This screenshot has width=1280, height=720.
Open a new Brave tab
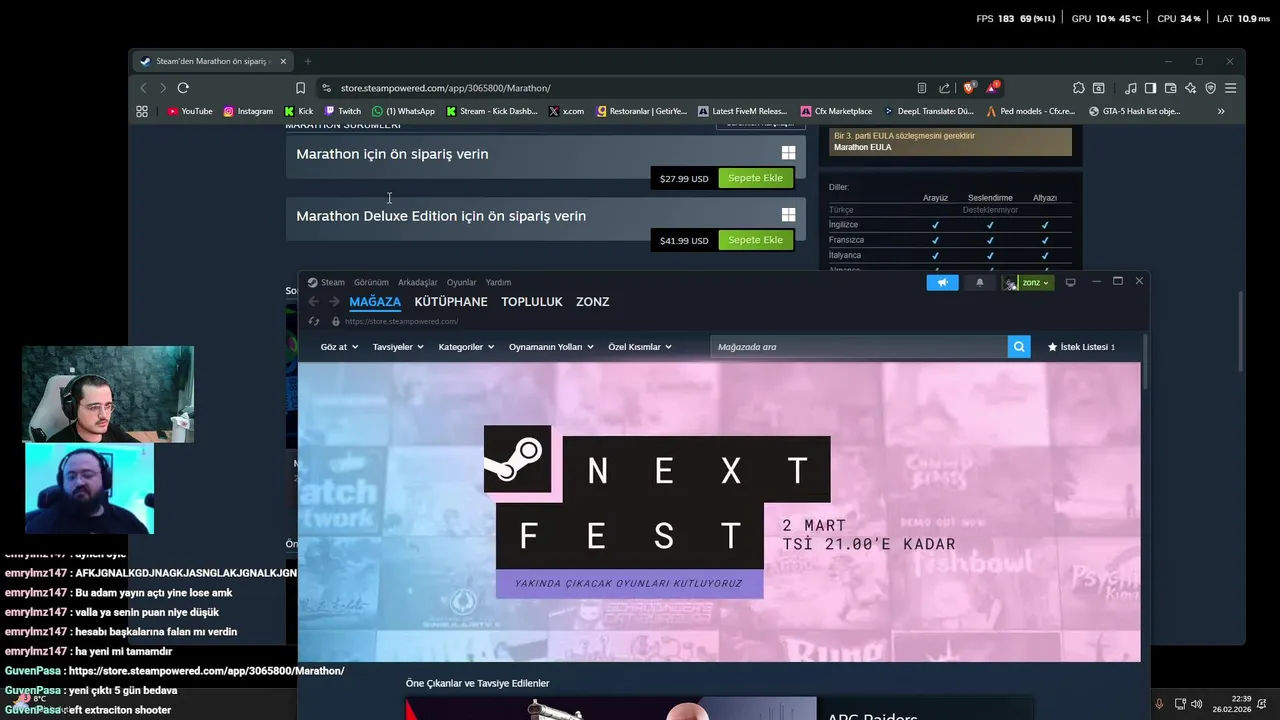click(307, 61)
